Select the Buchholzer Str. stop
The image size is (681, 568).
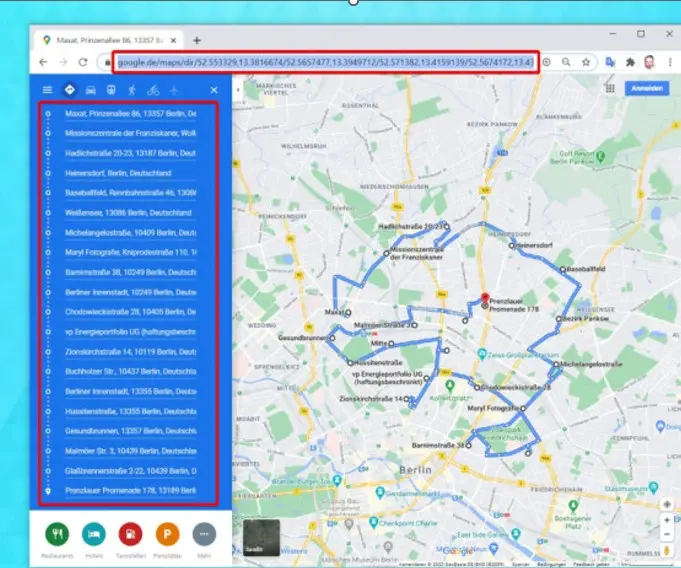(x=130, y=372)
